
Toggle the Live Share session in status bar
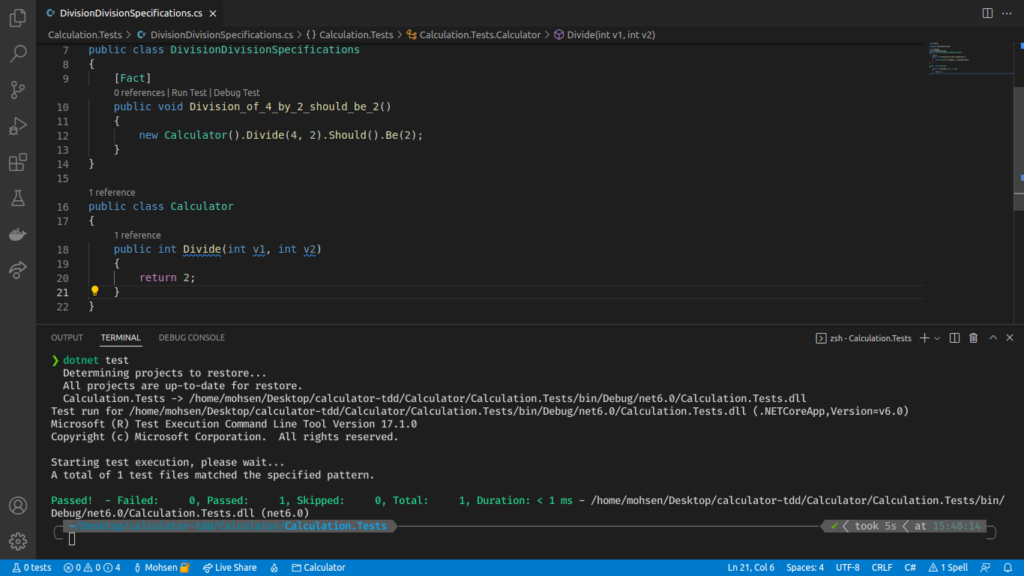229,567
